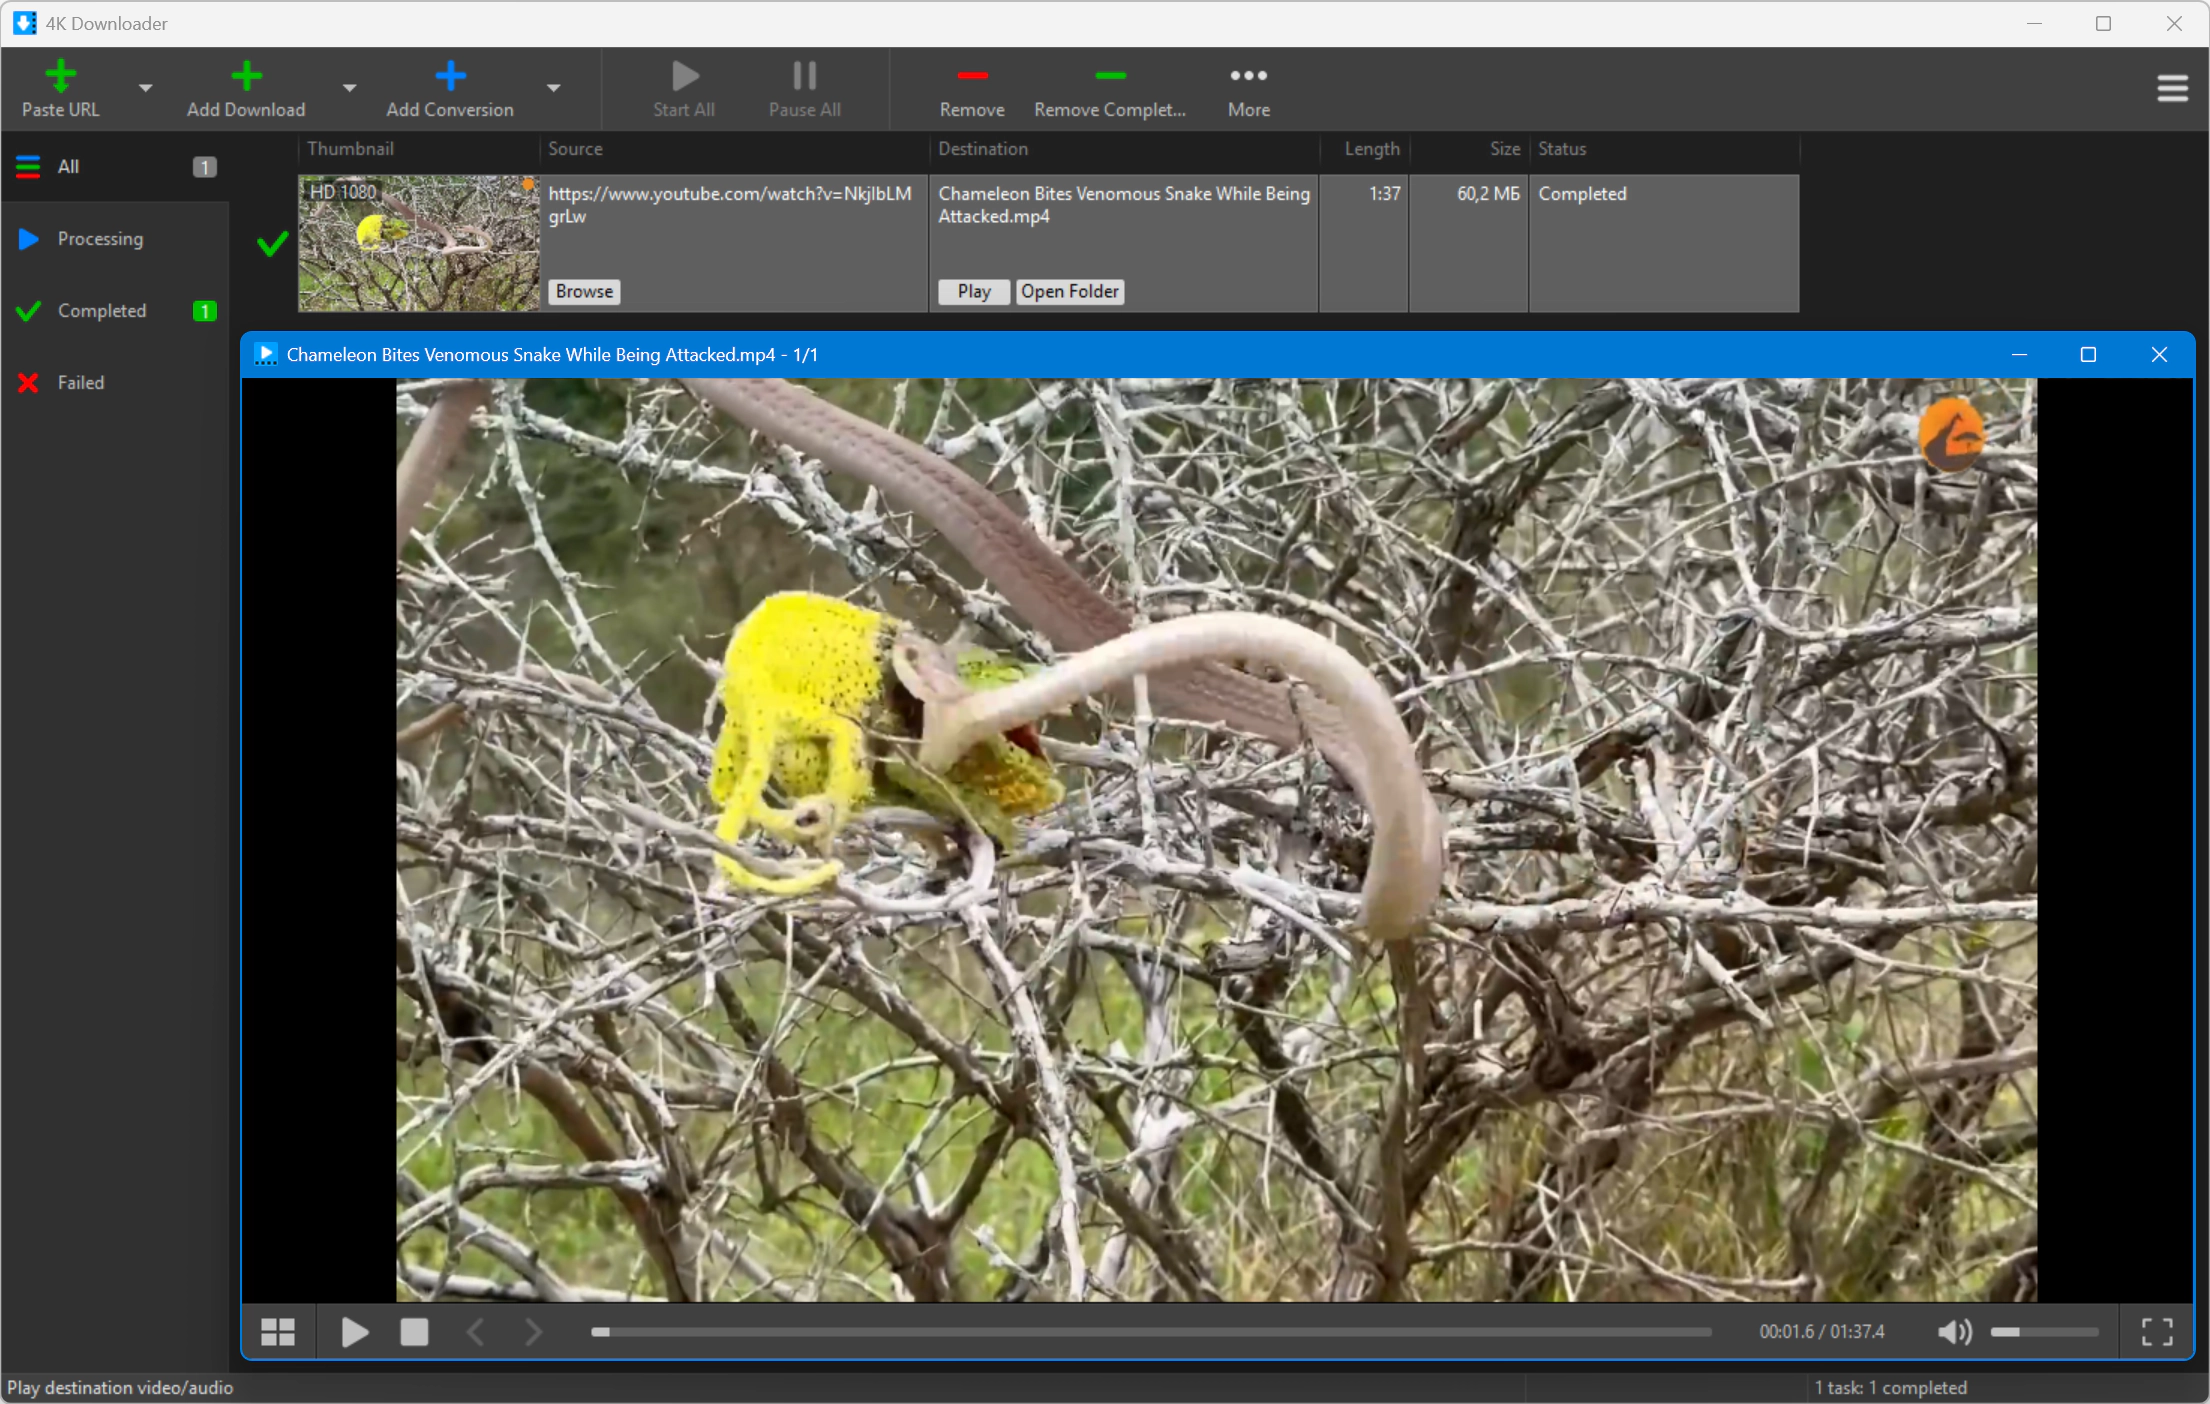Show the playlist grid in the player
Image resolution: width=2210 pixels, height=1404 pixels.
click(278, 1332)
